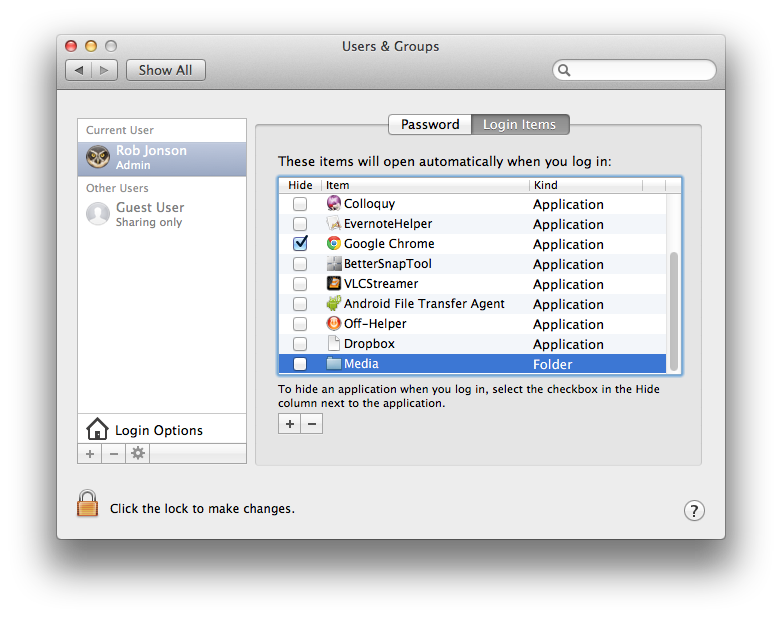Enable Hide for the Media folder
Viewport: 782px width, 618px height.
coord(300,364)
